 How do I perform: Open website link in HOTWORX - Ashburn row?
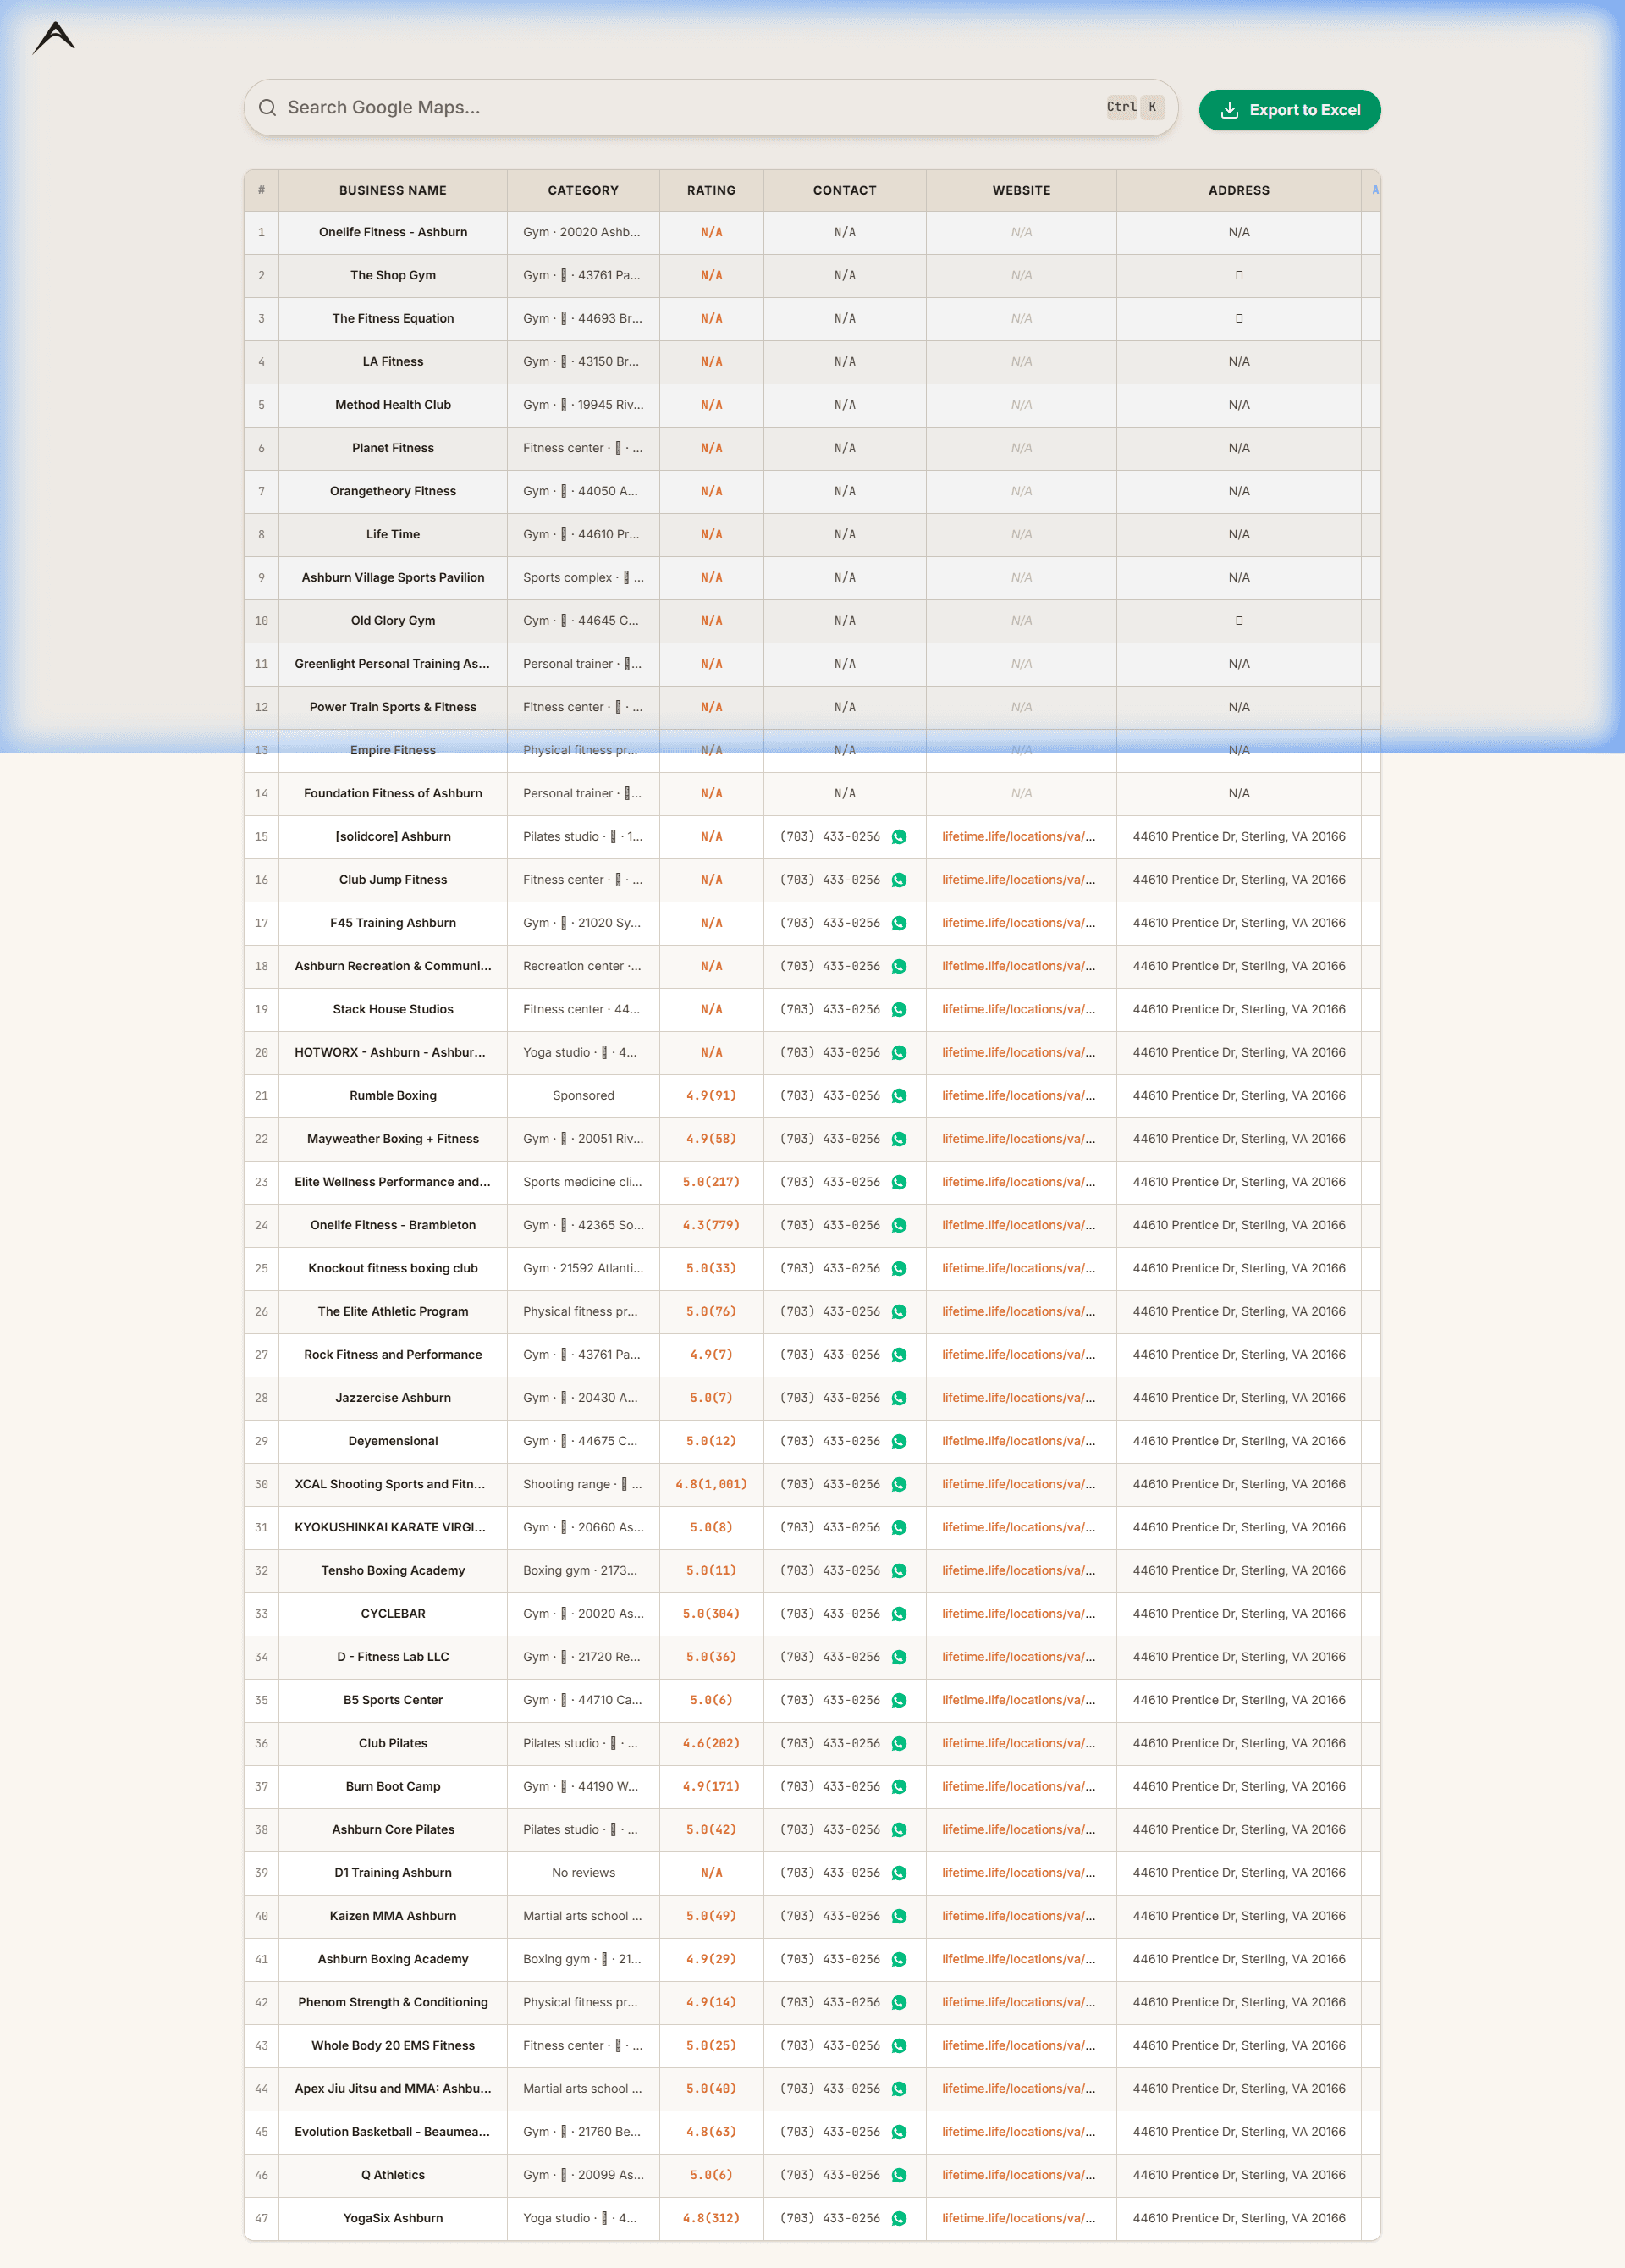(1018, 1052)
